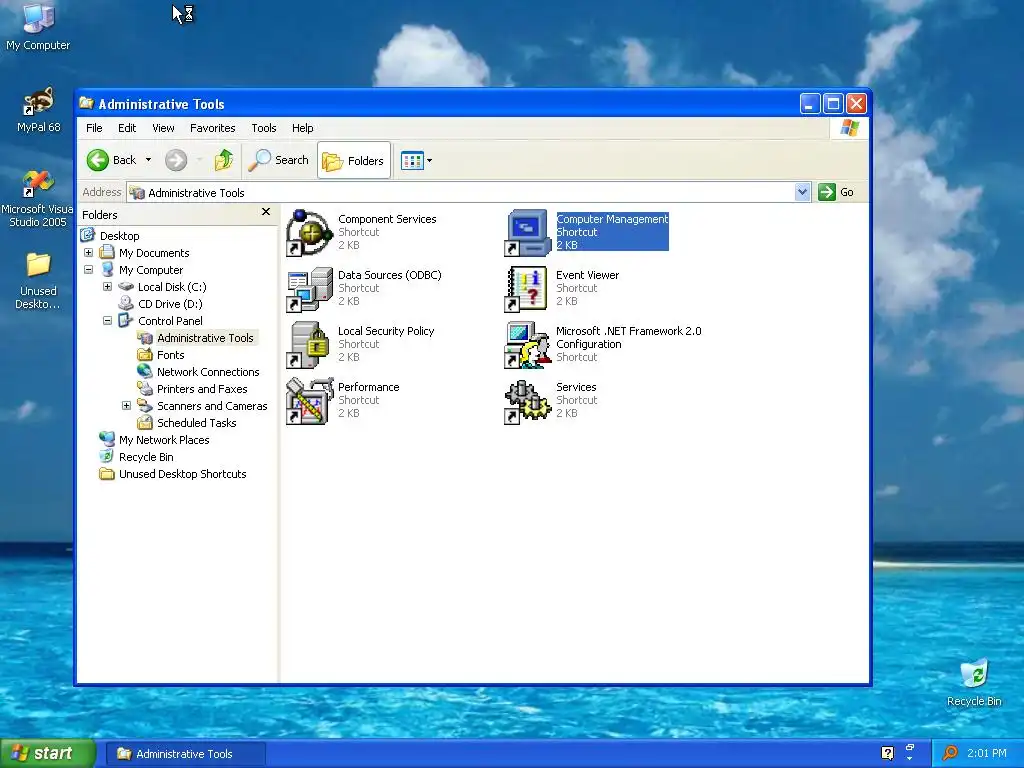Click the Local Disk (C:) tree label
This screenshot has width=1024, height=768.
(x=172, y=287)
